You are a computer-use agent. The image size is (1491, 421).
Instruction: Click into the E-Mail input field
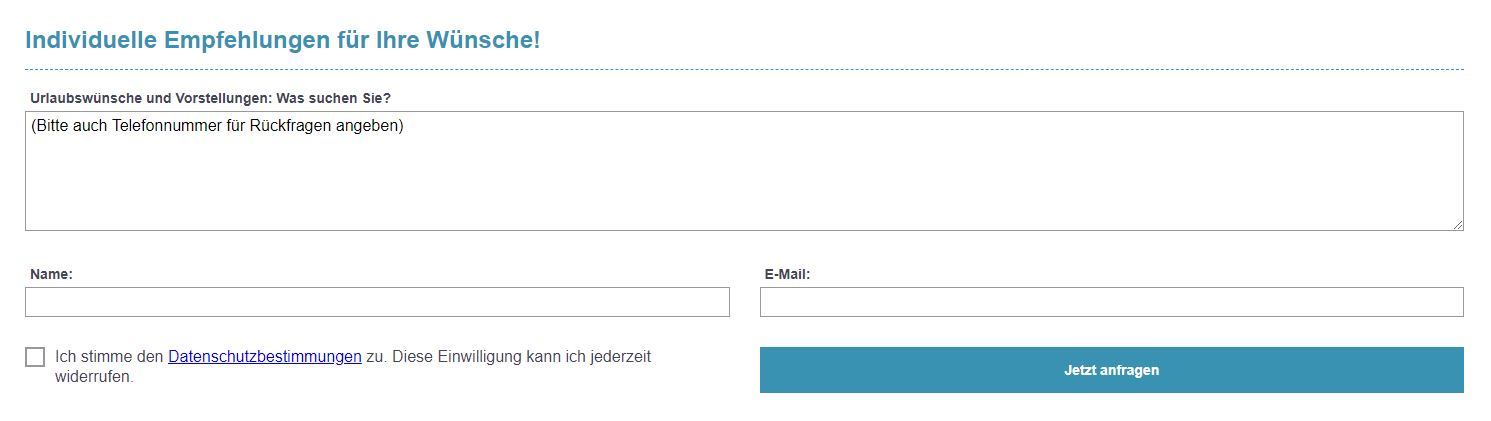[1111, 302]
